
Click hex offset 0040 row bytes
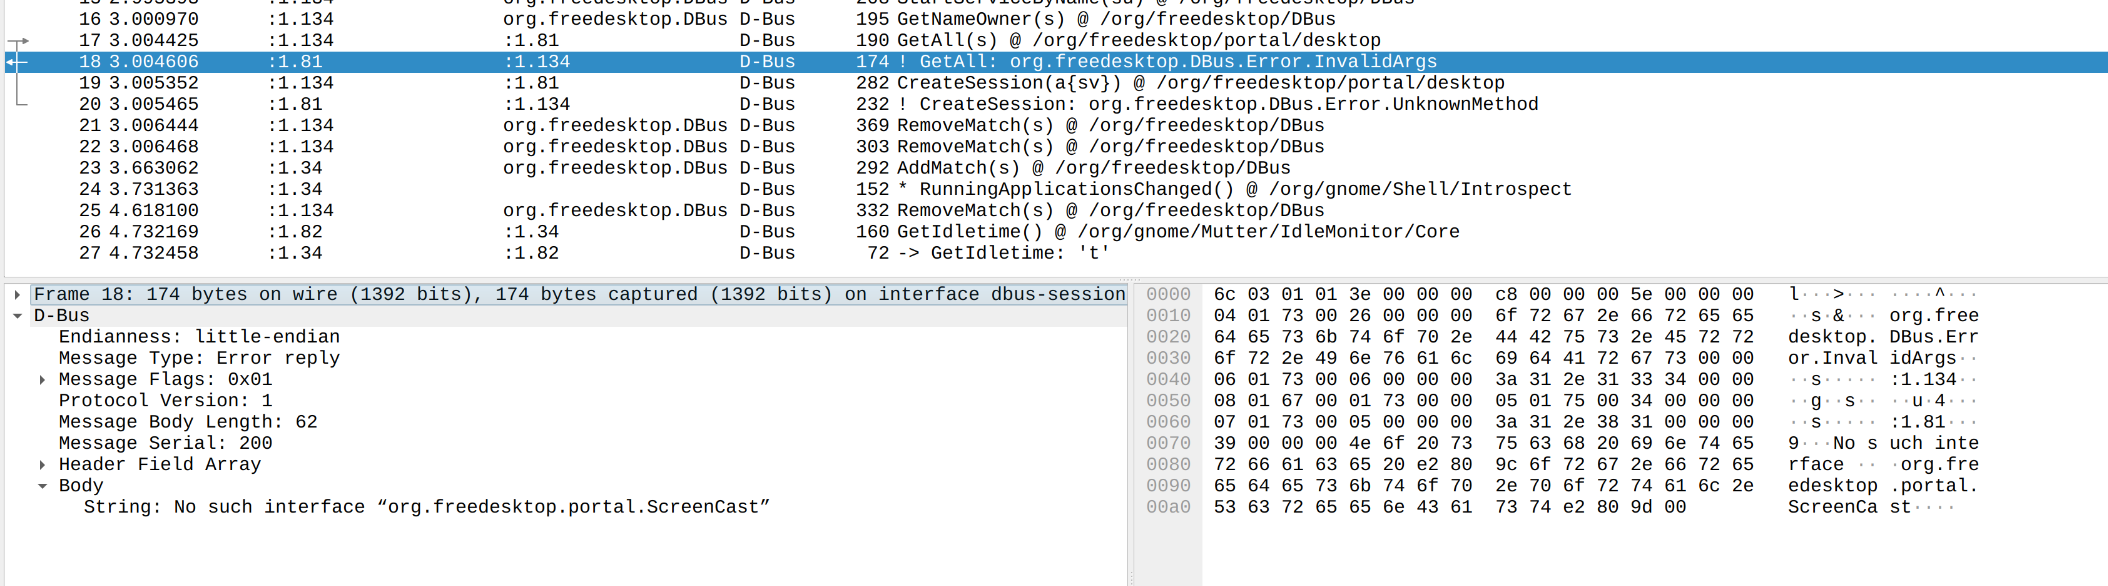coord(1483,379)
